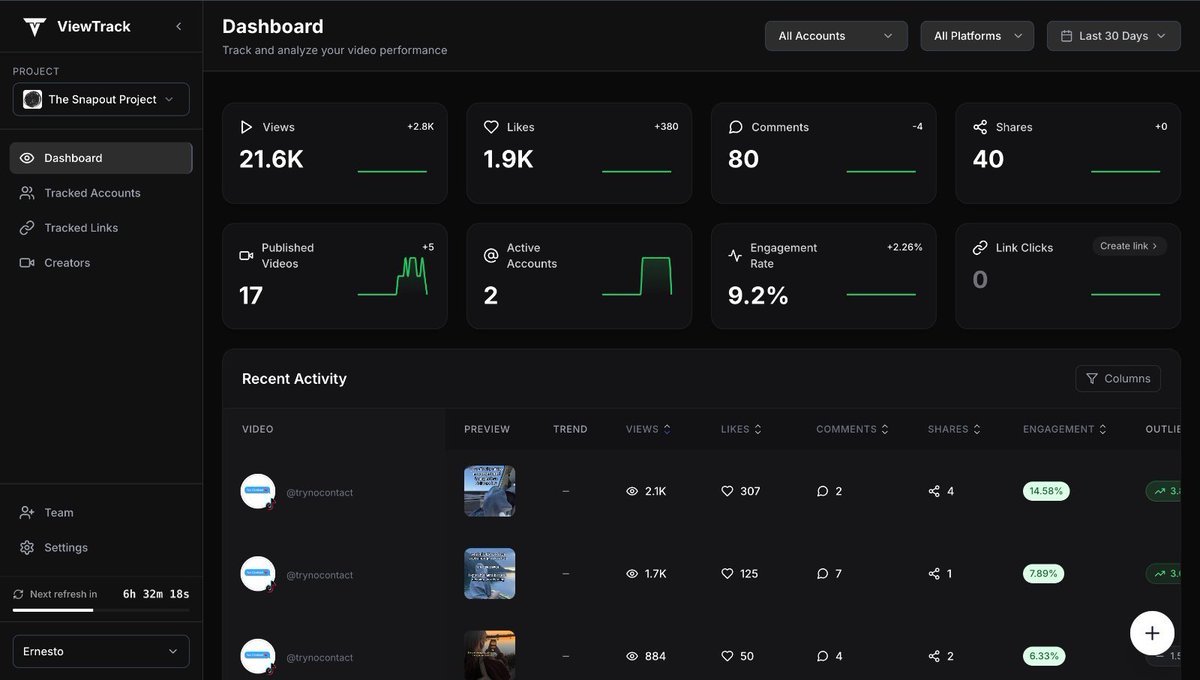
Task: Click the refresh icon next to Next refresh
Action: pyautogui.click(x=18, y=594)
